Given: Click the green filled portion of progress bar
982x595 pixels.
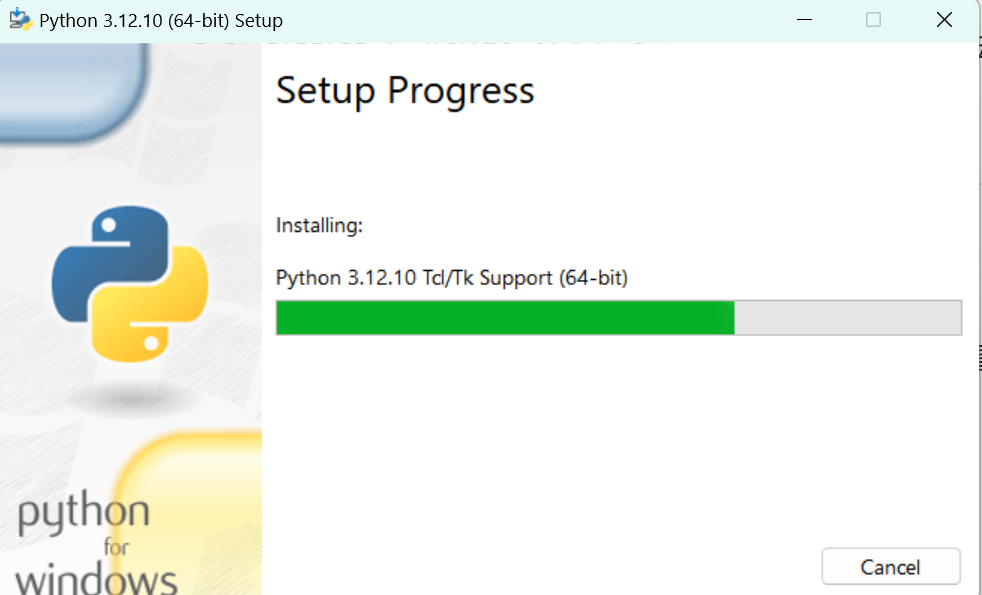Looking at the screenshot, I should coord(505,318).
